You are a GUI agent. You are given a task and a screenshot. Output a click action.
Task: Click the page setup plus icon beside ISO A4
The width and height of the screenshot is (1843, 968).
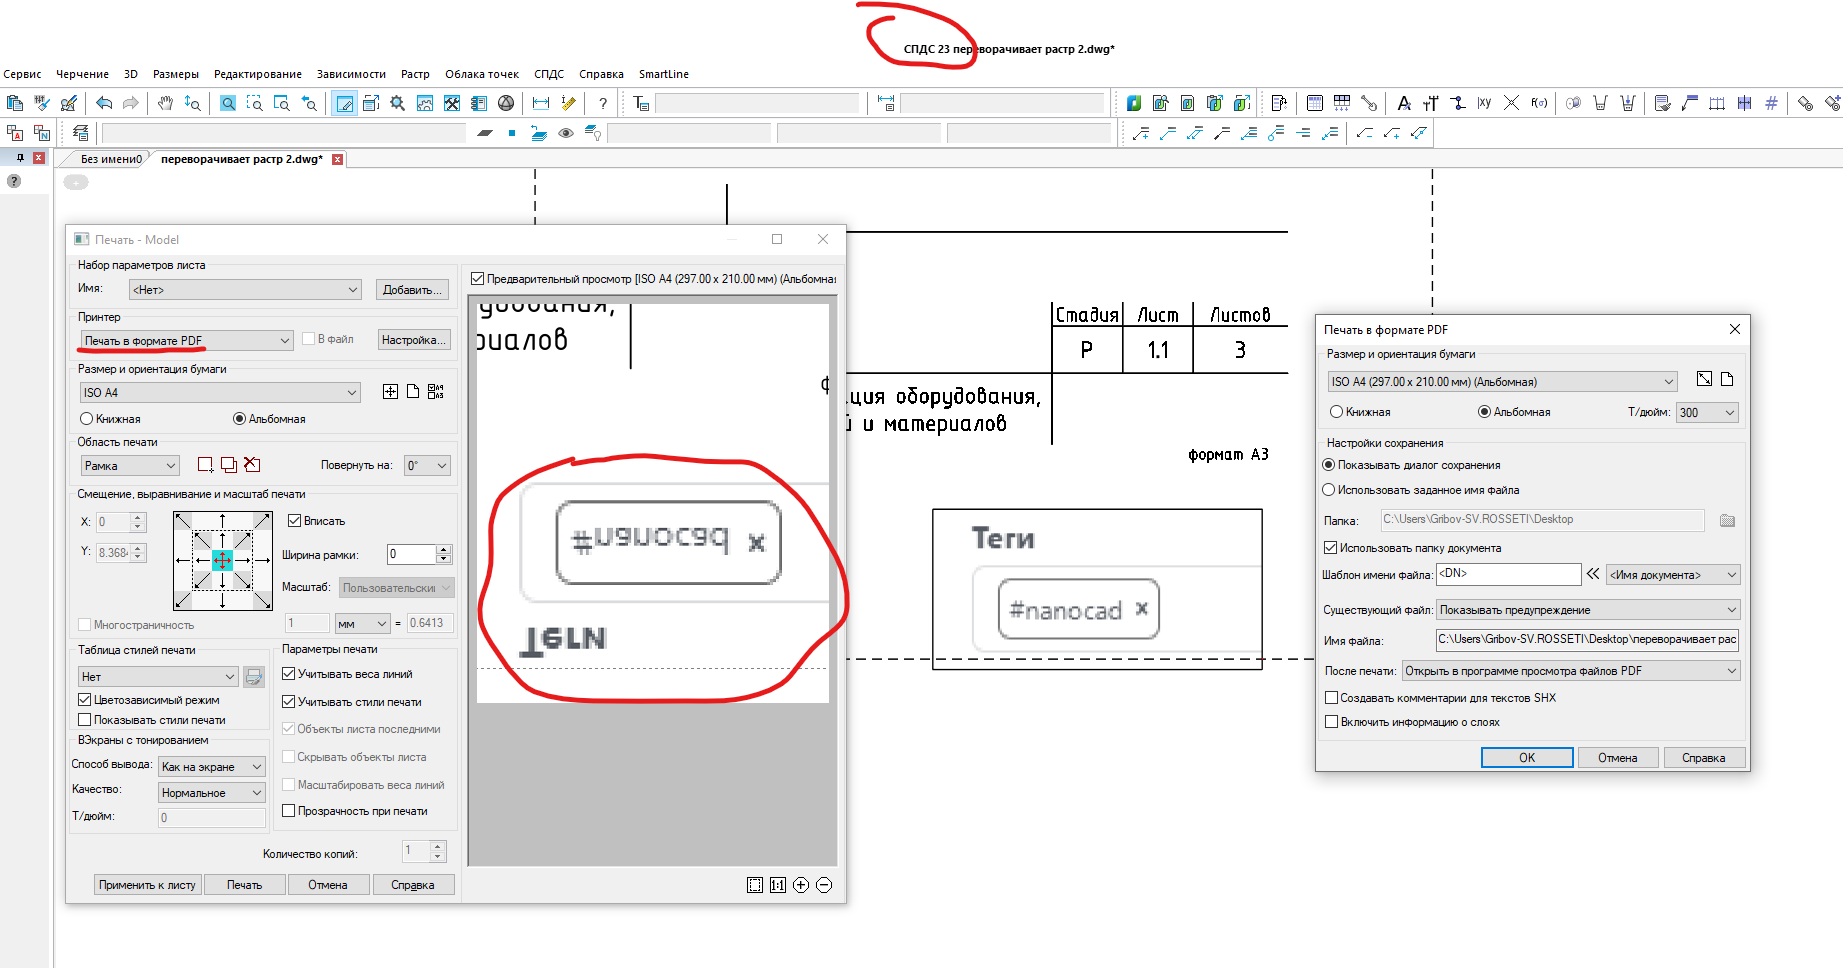pyautogui.click(x=390, y=392)
